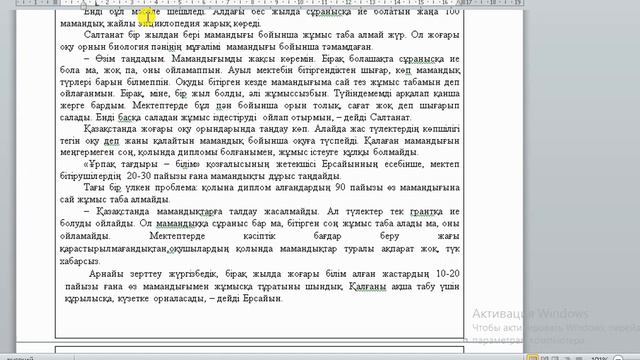The height and width of the screenshot is (360, 640).
Task: Click the word "зерттеу"
Action: click(146, 274)
